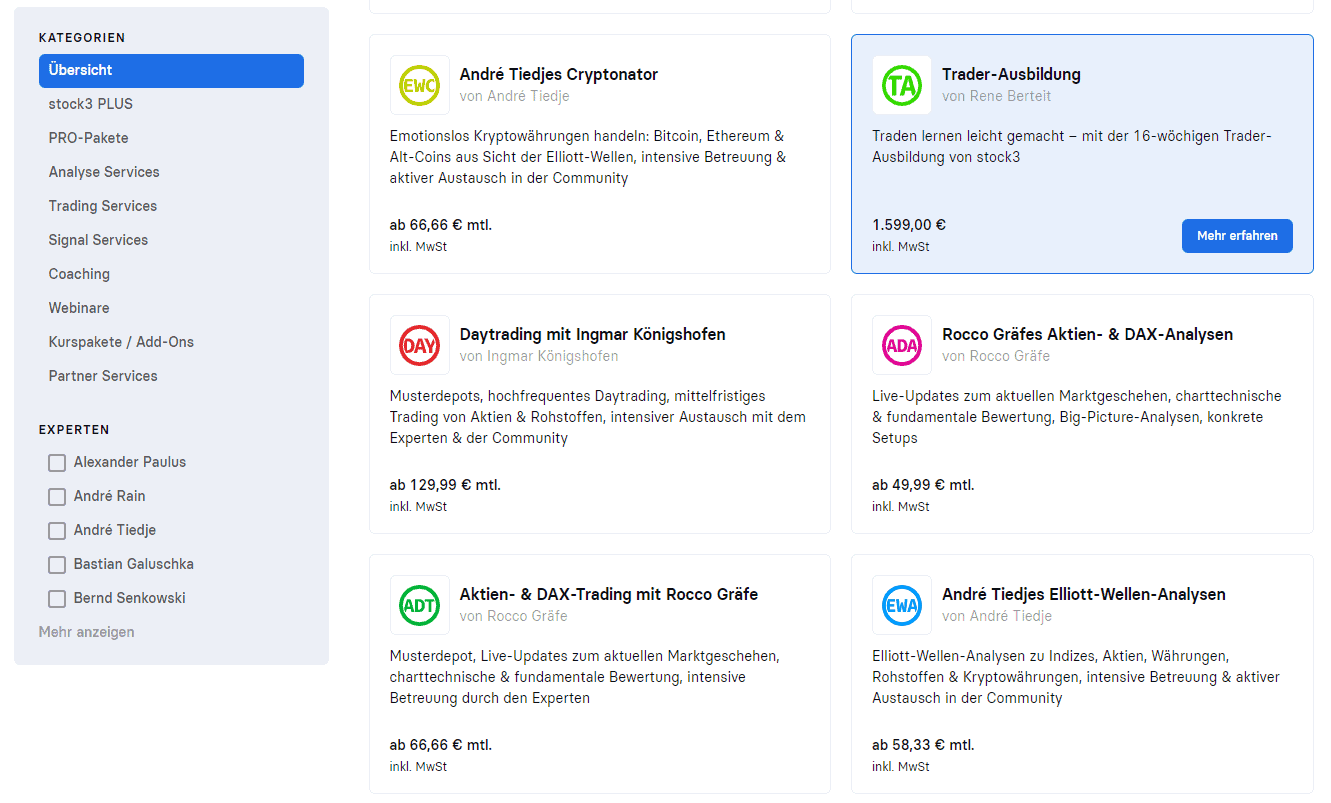This screenshot has width=1331, height=803.
Task: Tick the Bastian Galuschka checkbox
Action: click(x=57, y=565)
